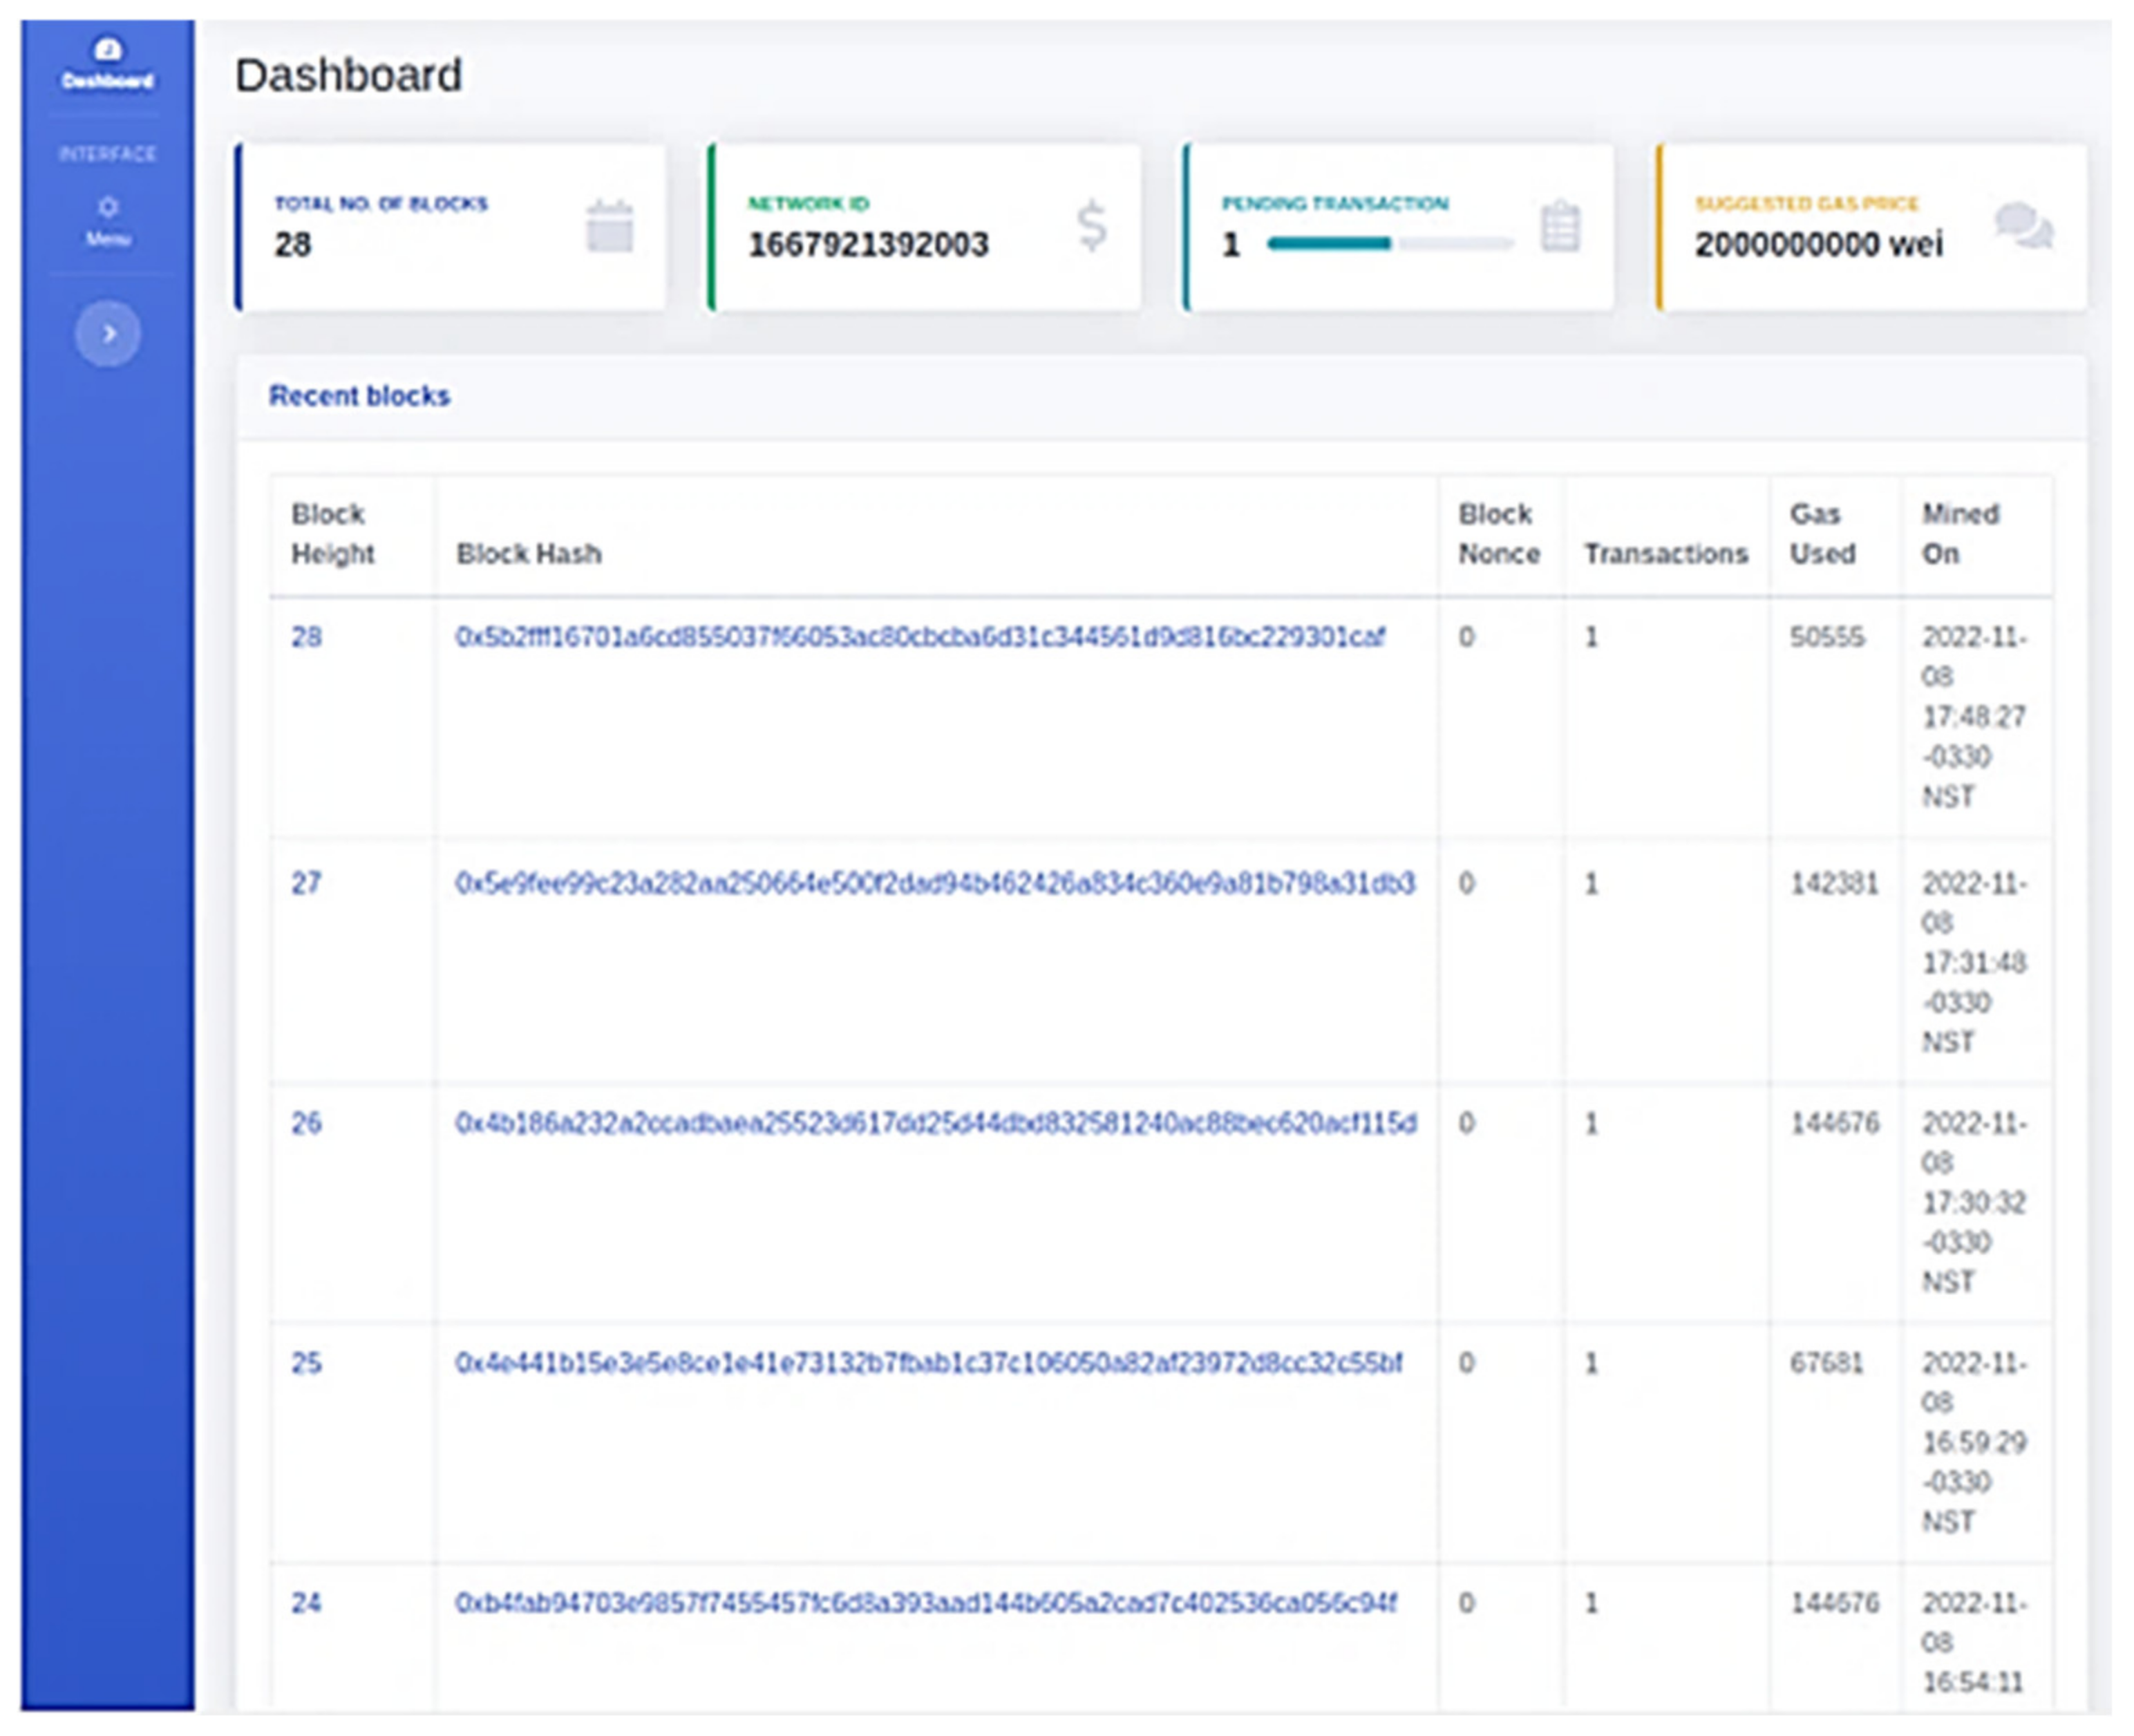
Task: Click the Gas Used column header
Action: pyautogui.click(x=1822, y=534)
